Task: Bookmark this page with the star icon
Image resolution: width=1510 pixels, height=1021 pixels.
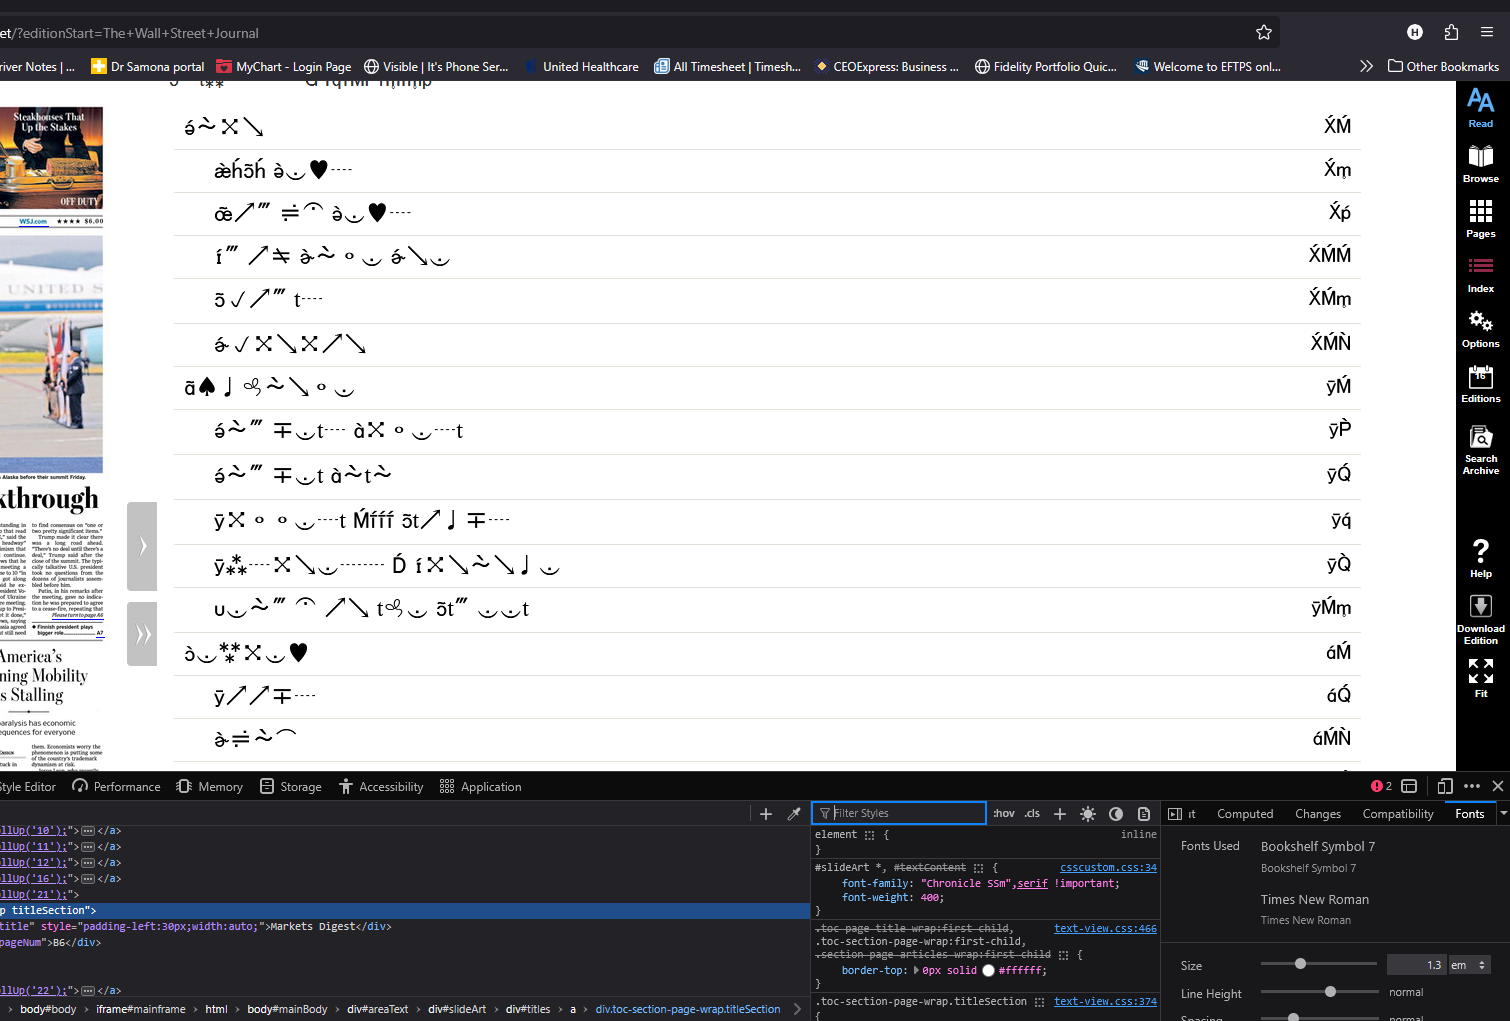Action: 1264,33
